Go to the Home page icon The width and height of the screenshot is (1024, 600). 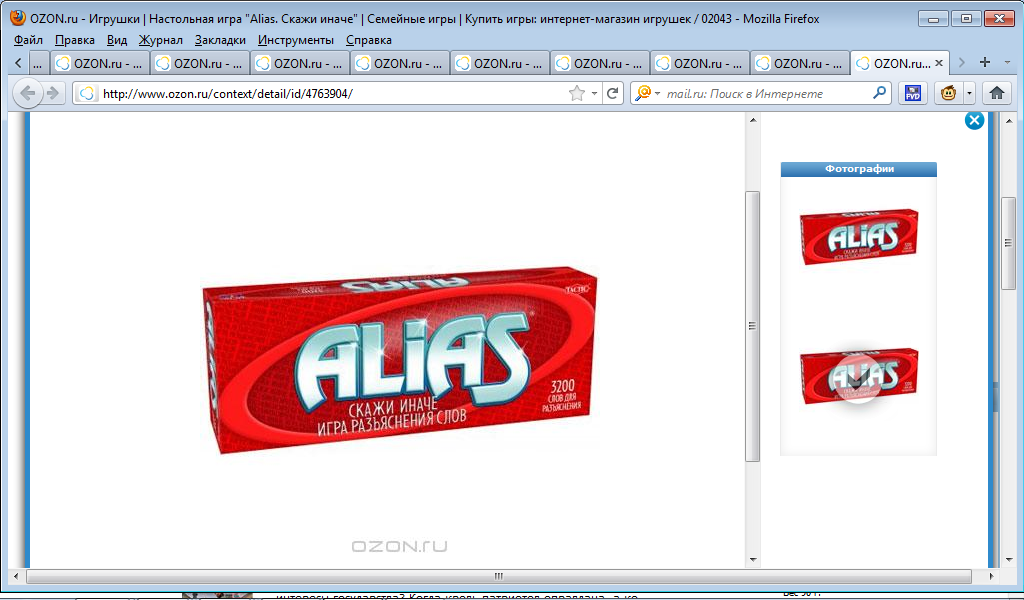(997, 93)
